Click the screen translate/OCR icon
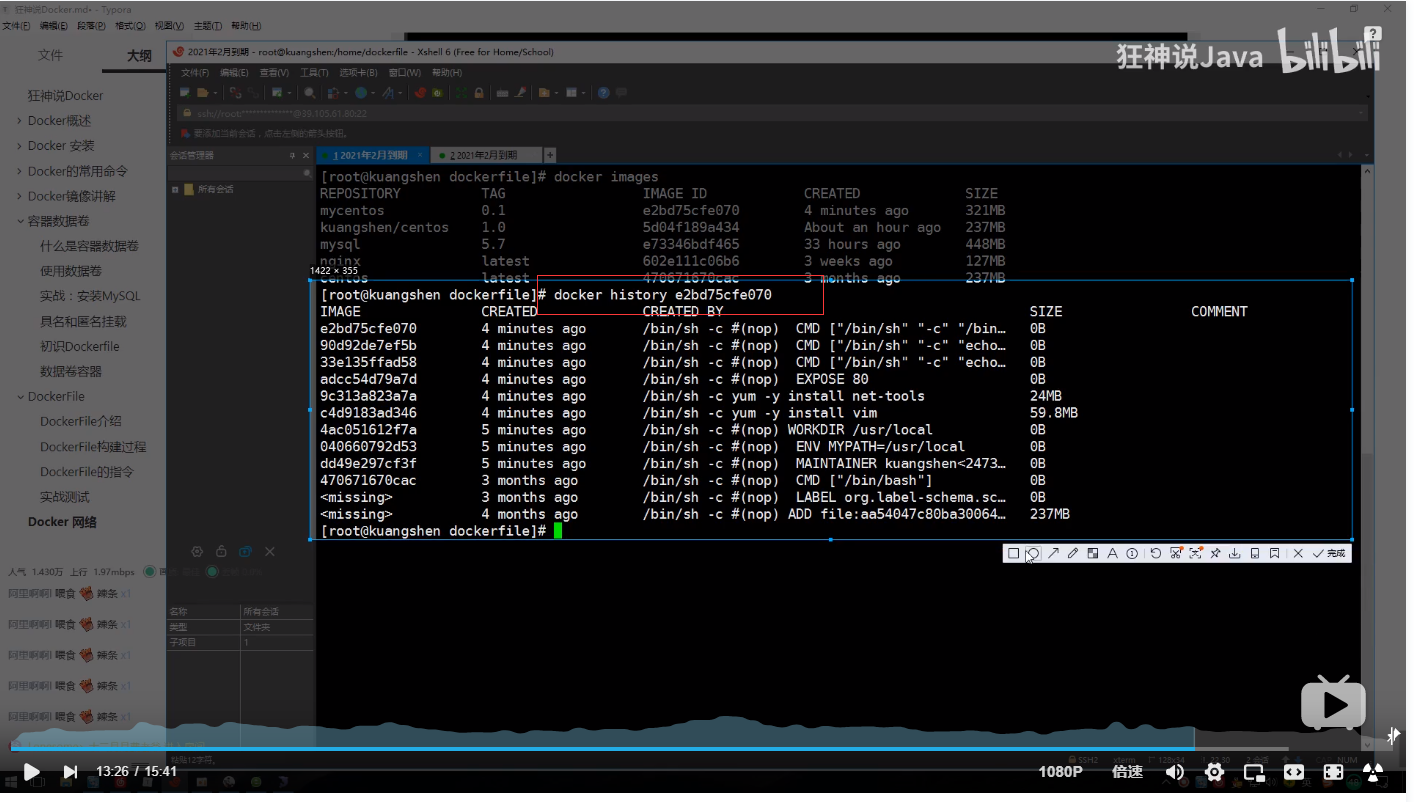This screenshot has width=1414, height=802. click(x=1195, y=553)
